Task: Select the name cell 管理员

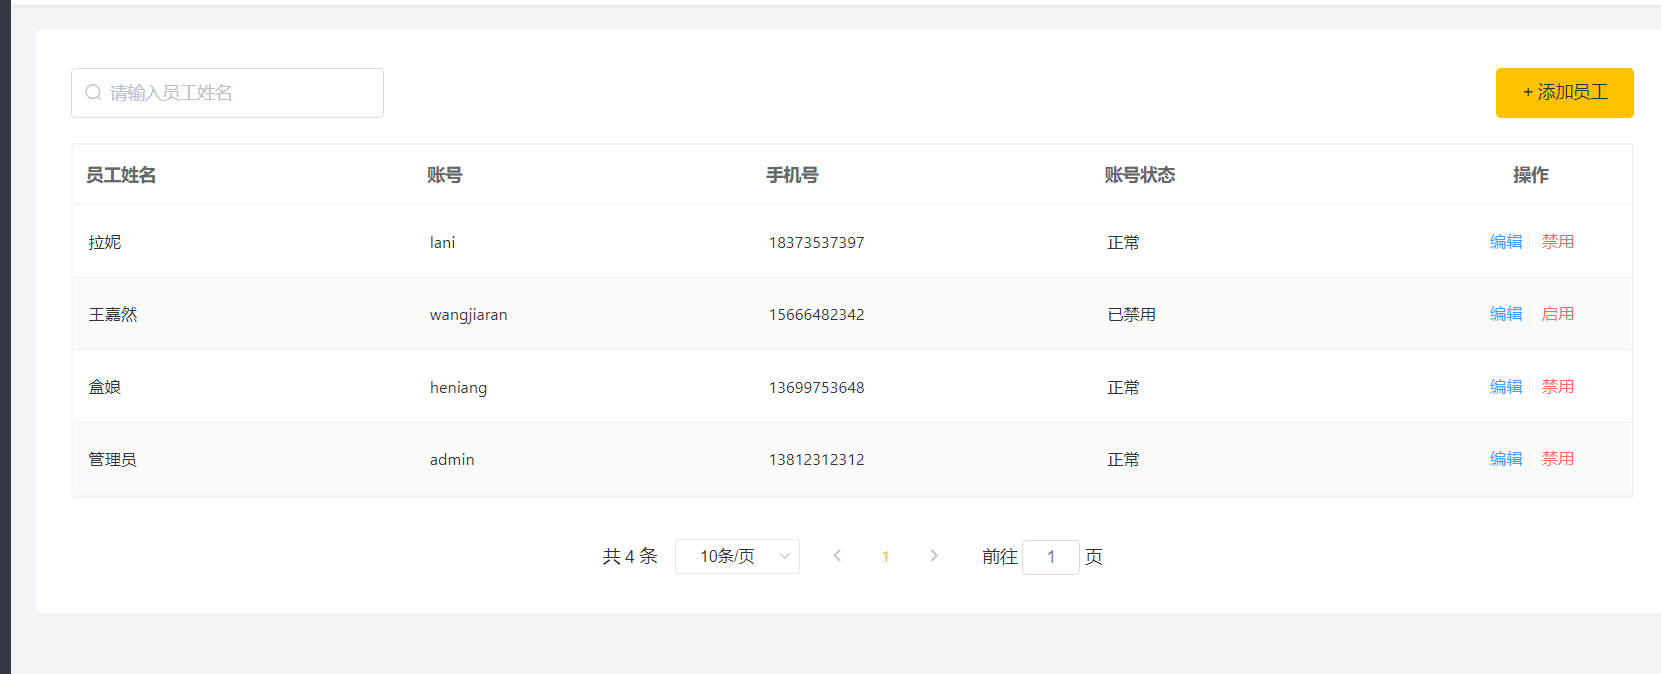Action: 113,460
